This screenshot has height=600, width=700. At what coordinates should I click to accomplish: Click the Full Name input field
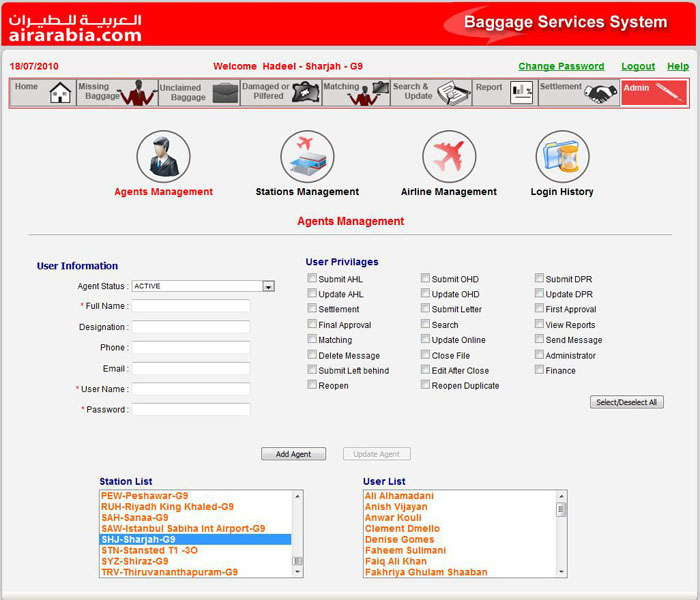(x=191, y=306)
